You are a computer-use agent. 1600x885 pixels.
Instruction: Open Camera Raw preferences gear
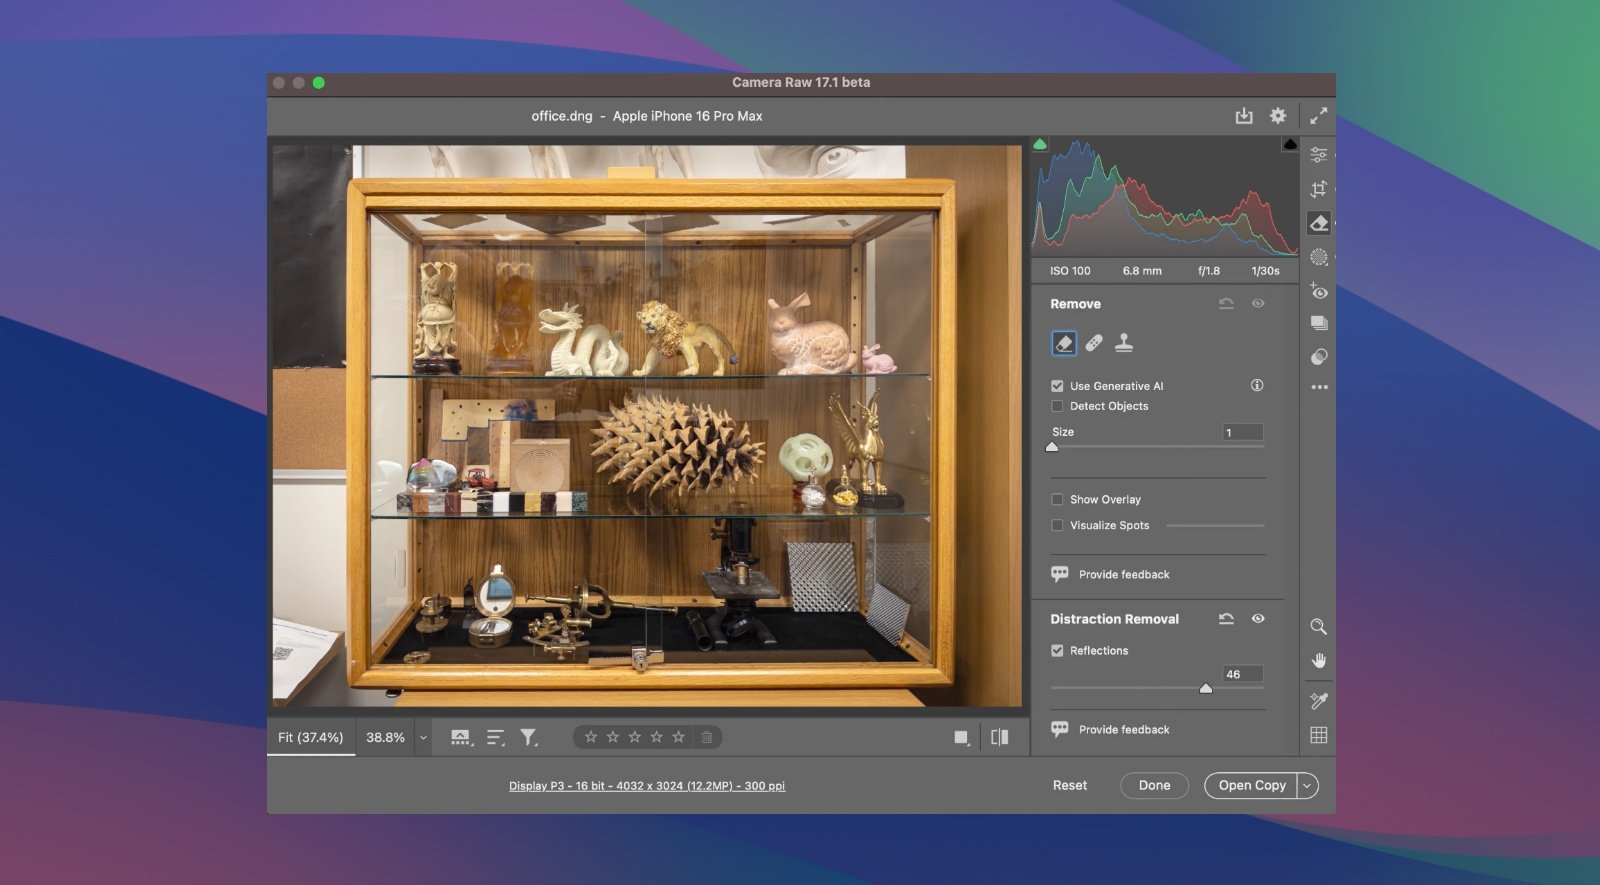tap(1278, 116)
